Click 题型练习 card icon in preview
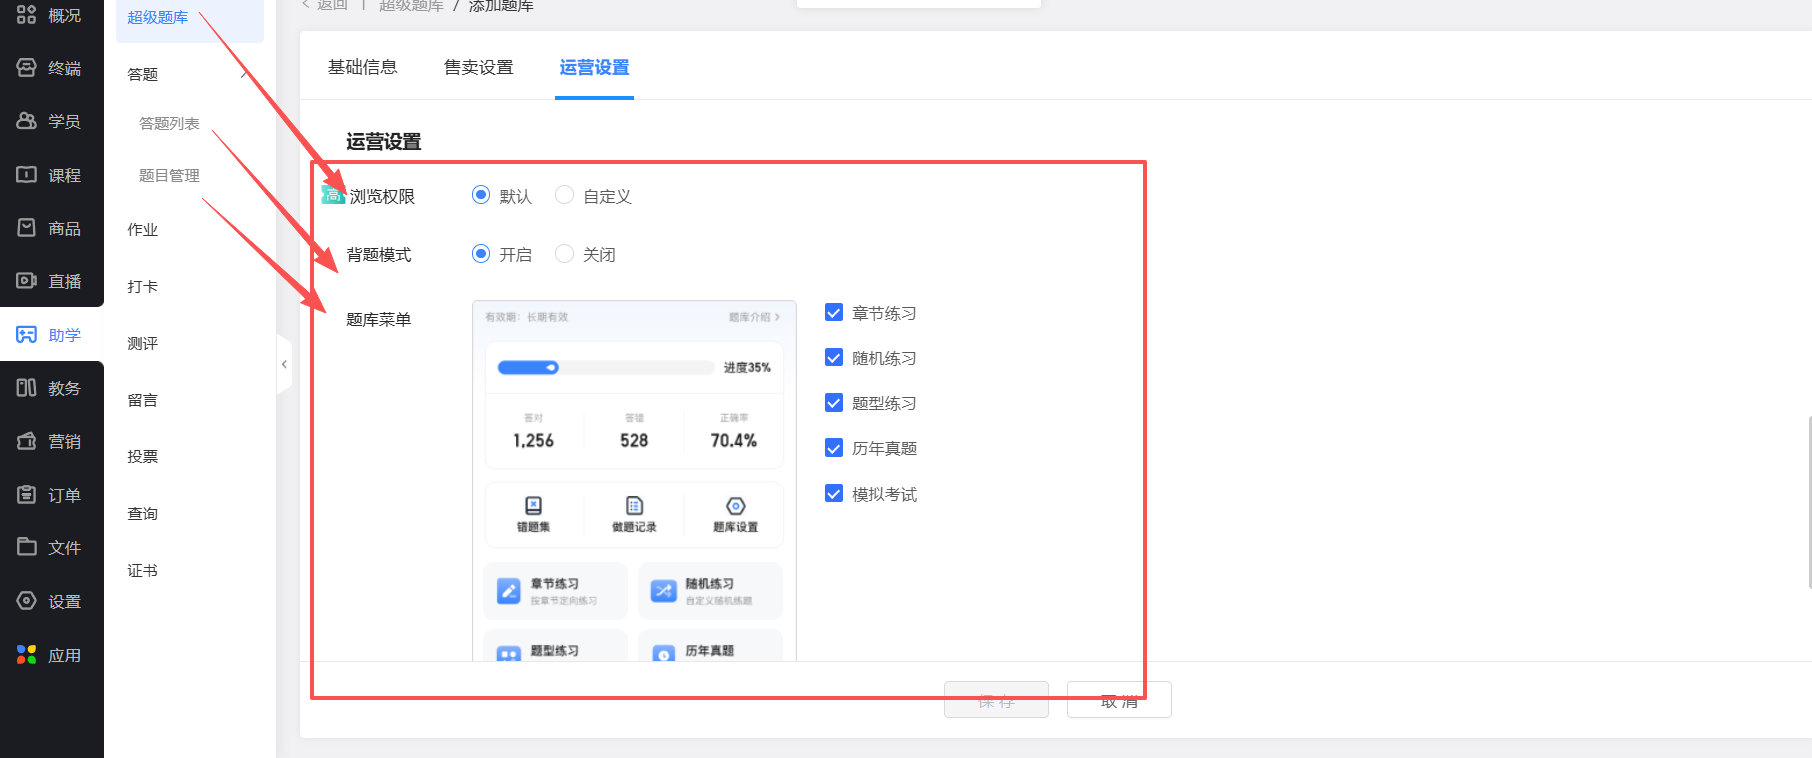Image resolution: width=1812 pixels, height=758 pixels. click(x=509, y=654)
